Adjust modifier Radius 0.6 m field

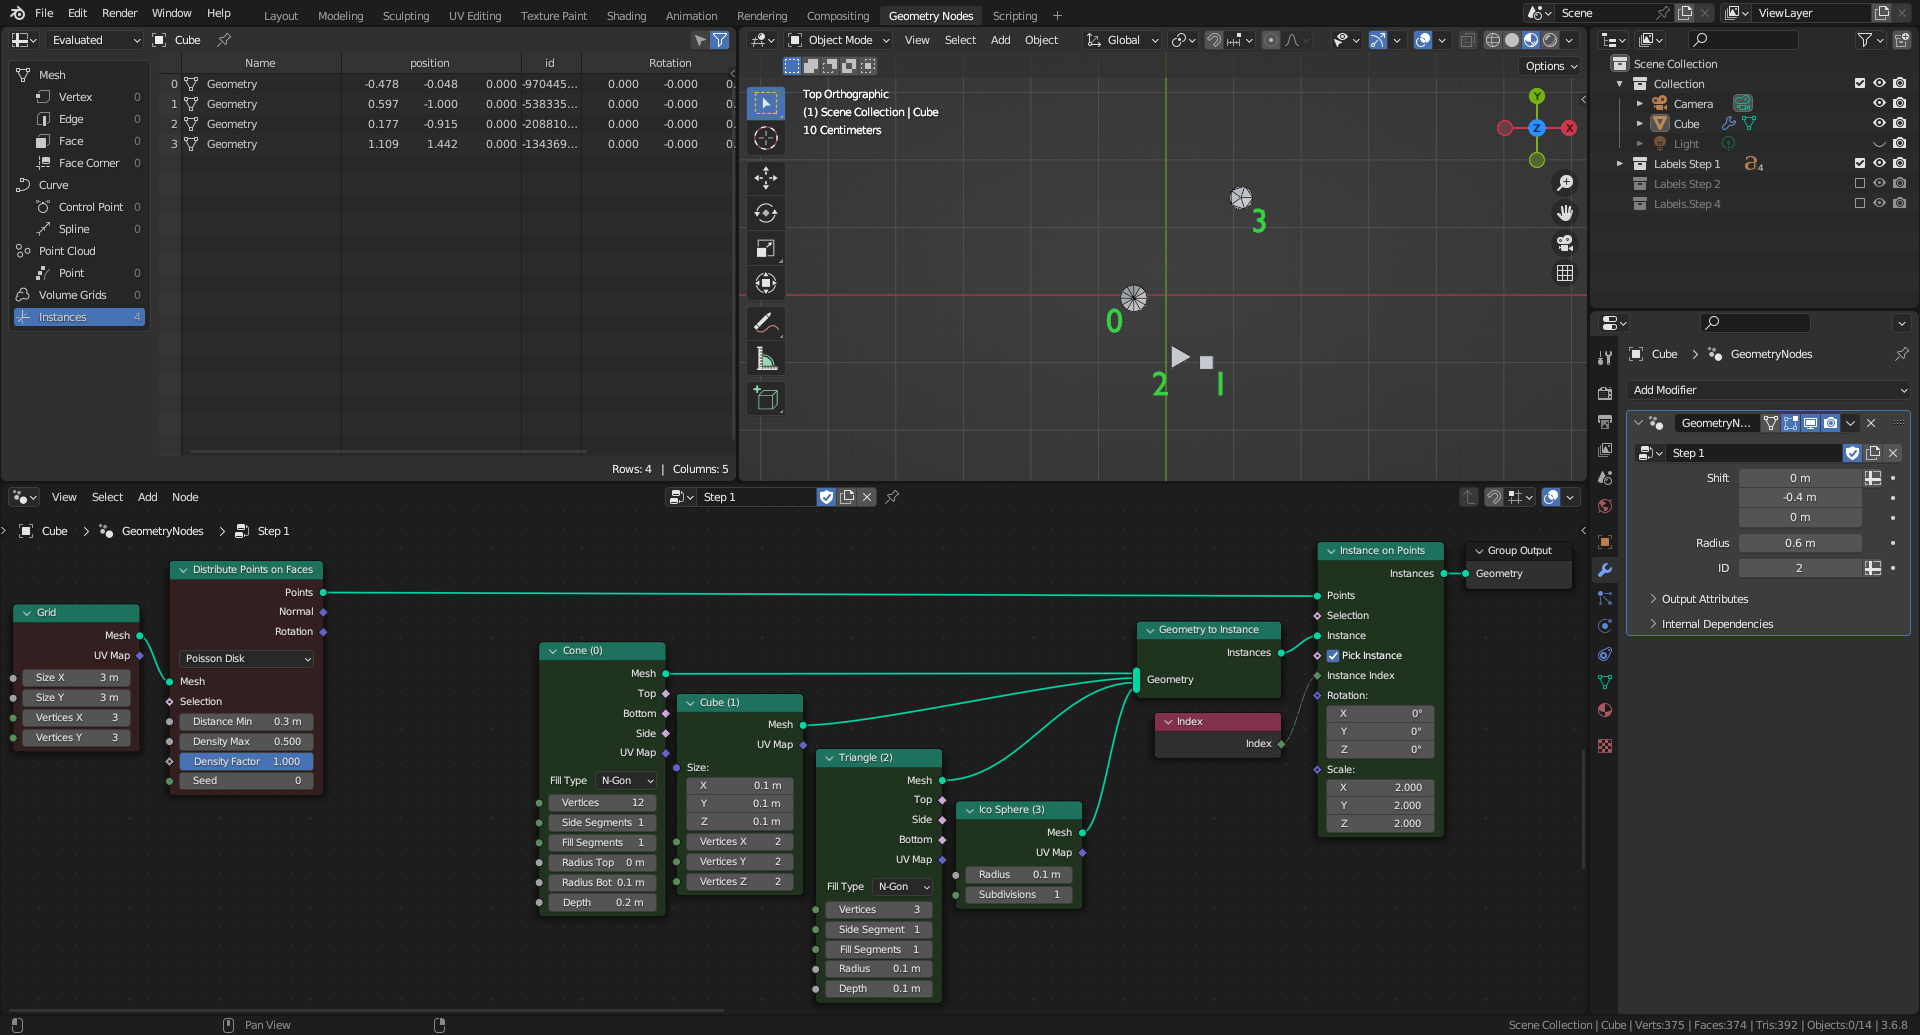click(x=1800, y=543)
